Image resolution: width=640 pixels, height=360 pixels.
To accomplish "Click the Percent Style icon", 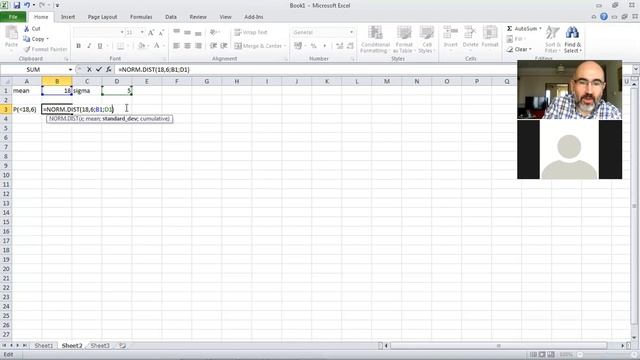I will pos(313,46).
